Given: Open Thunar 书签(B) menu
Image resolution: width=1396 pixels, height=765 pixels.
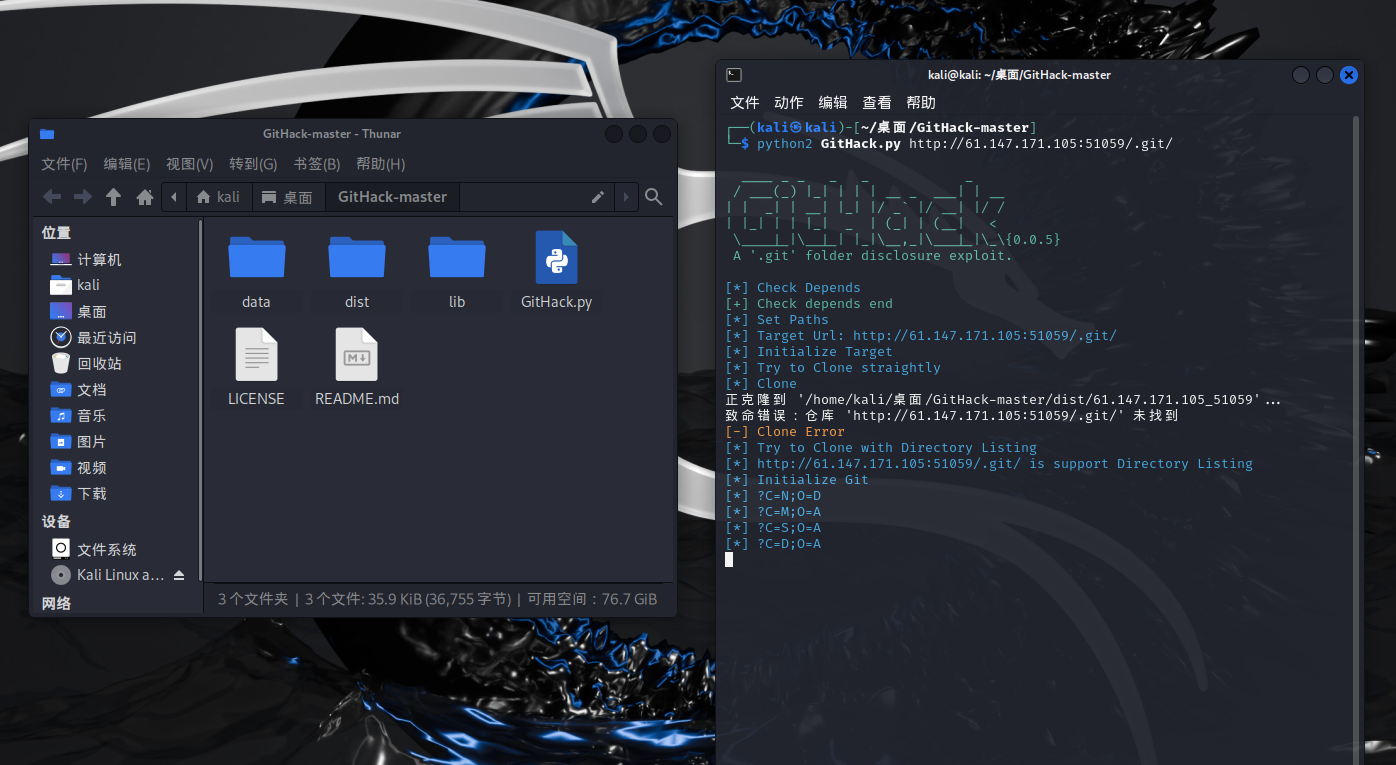Looking at the screenshot, I should (317, 164).
